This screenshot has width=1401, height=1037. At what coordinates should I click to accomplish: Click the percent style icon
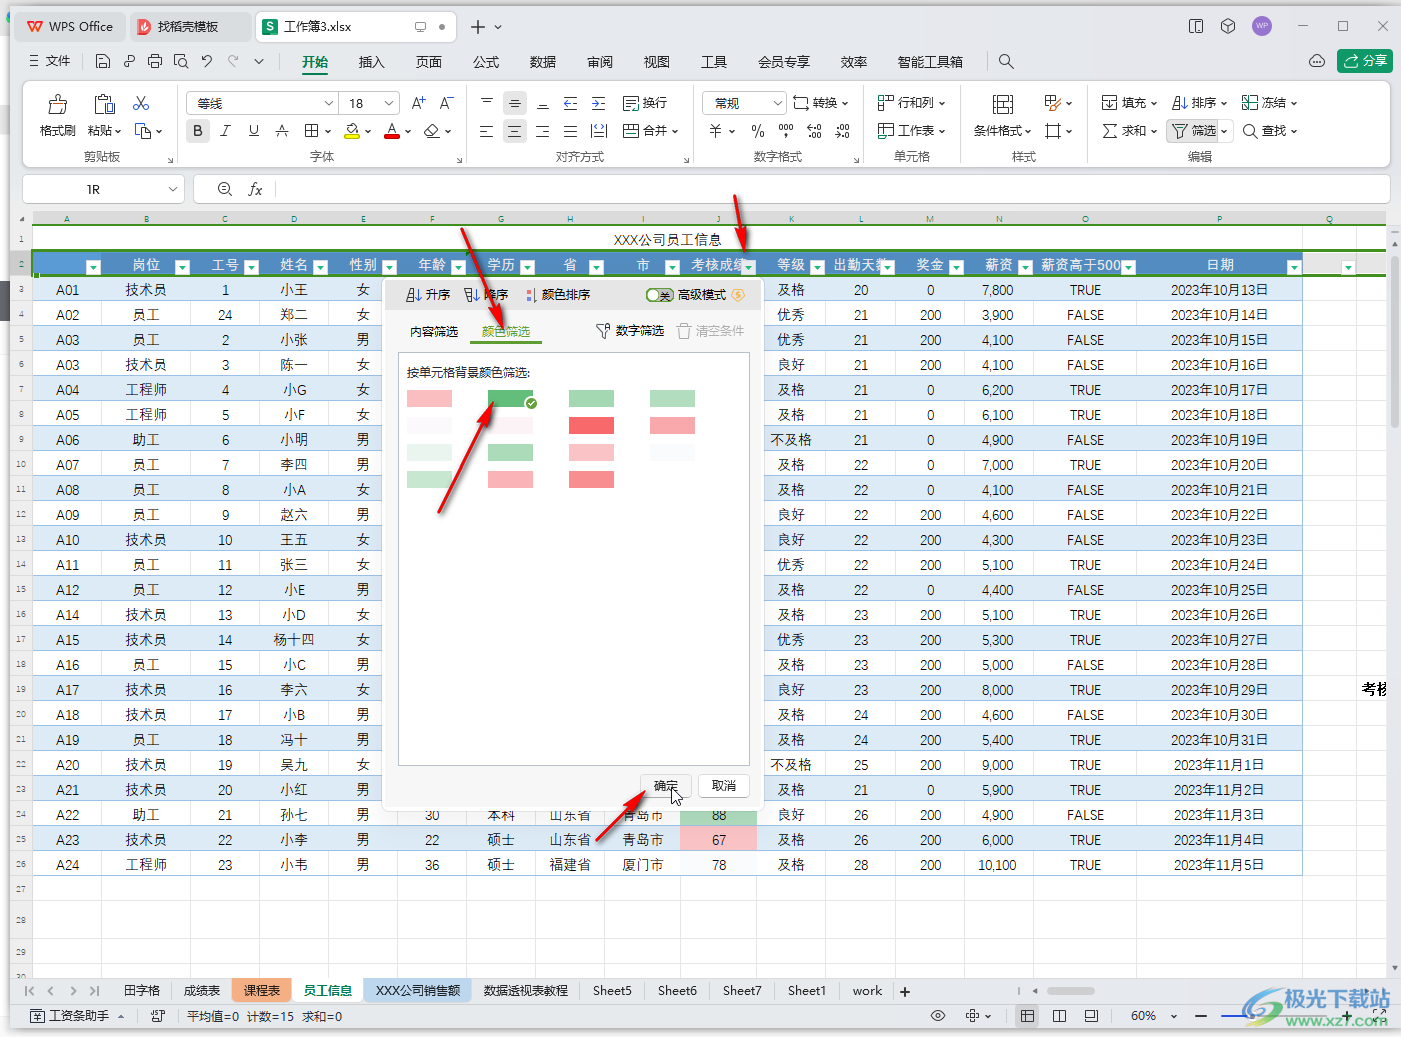tap(758, 131)
